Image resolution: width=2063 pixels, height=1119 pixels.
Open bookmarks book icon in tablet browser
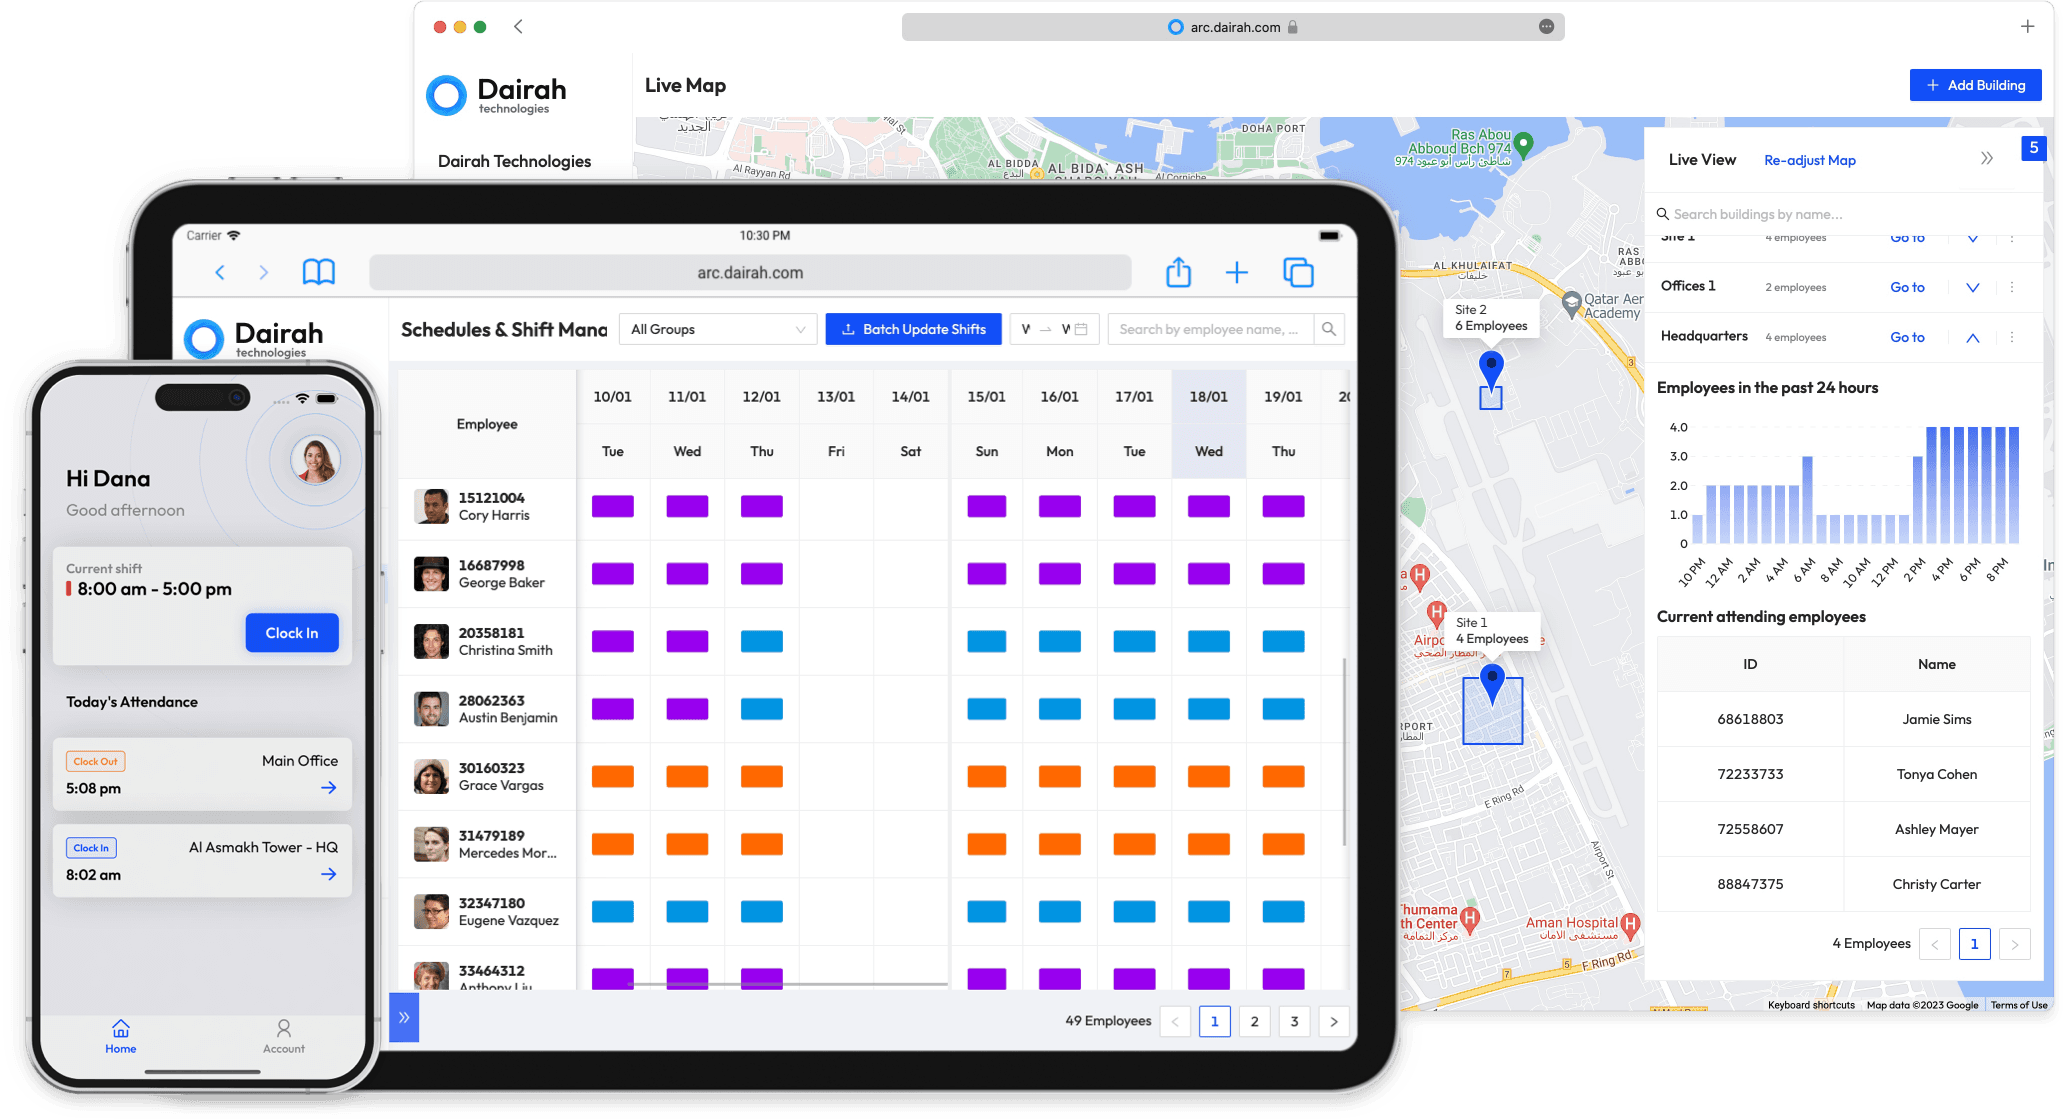[319, 272]
